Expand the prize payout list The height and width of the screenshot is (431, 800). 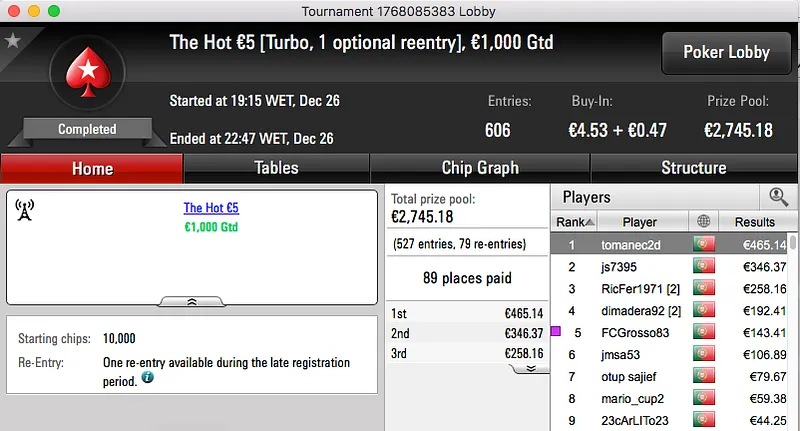[530, 368]
